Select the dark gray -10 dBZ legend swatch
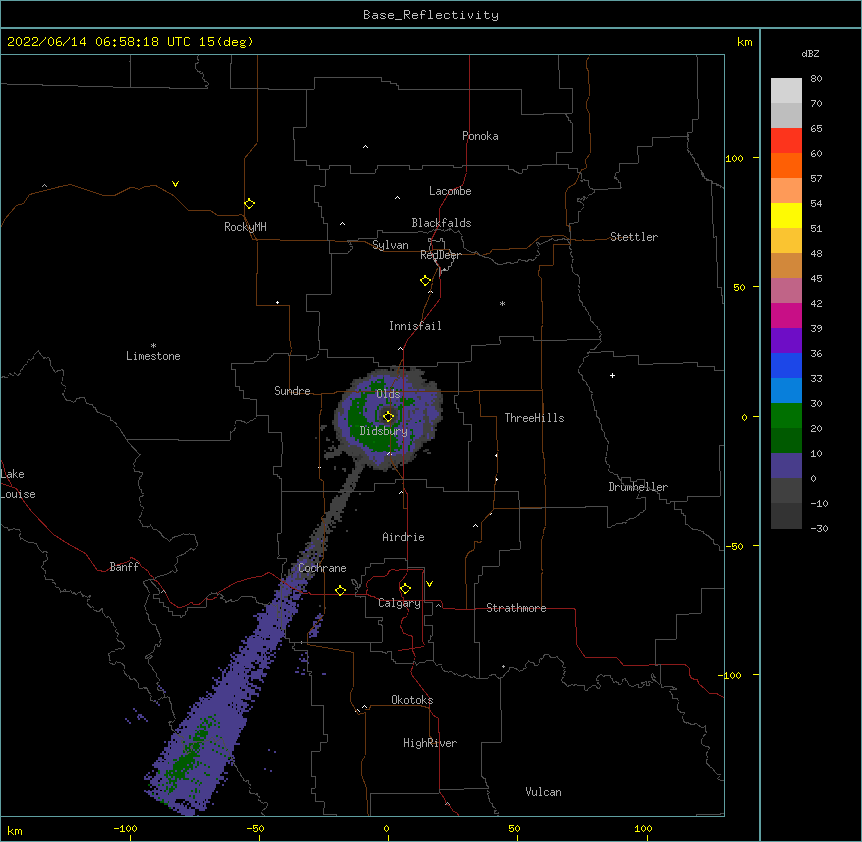This screenshot has width=862, height=842. [786, 516]
